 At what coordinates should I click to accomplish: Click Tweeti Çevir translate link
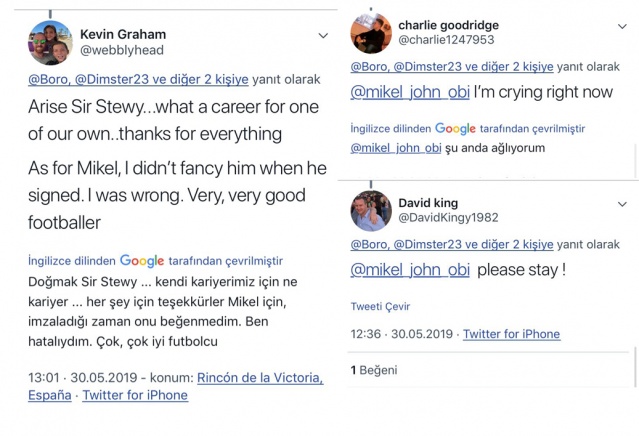tap(380, 307)
